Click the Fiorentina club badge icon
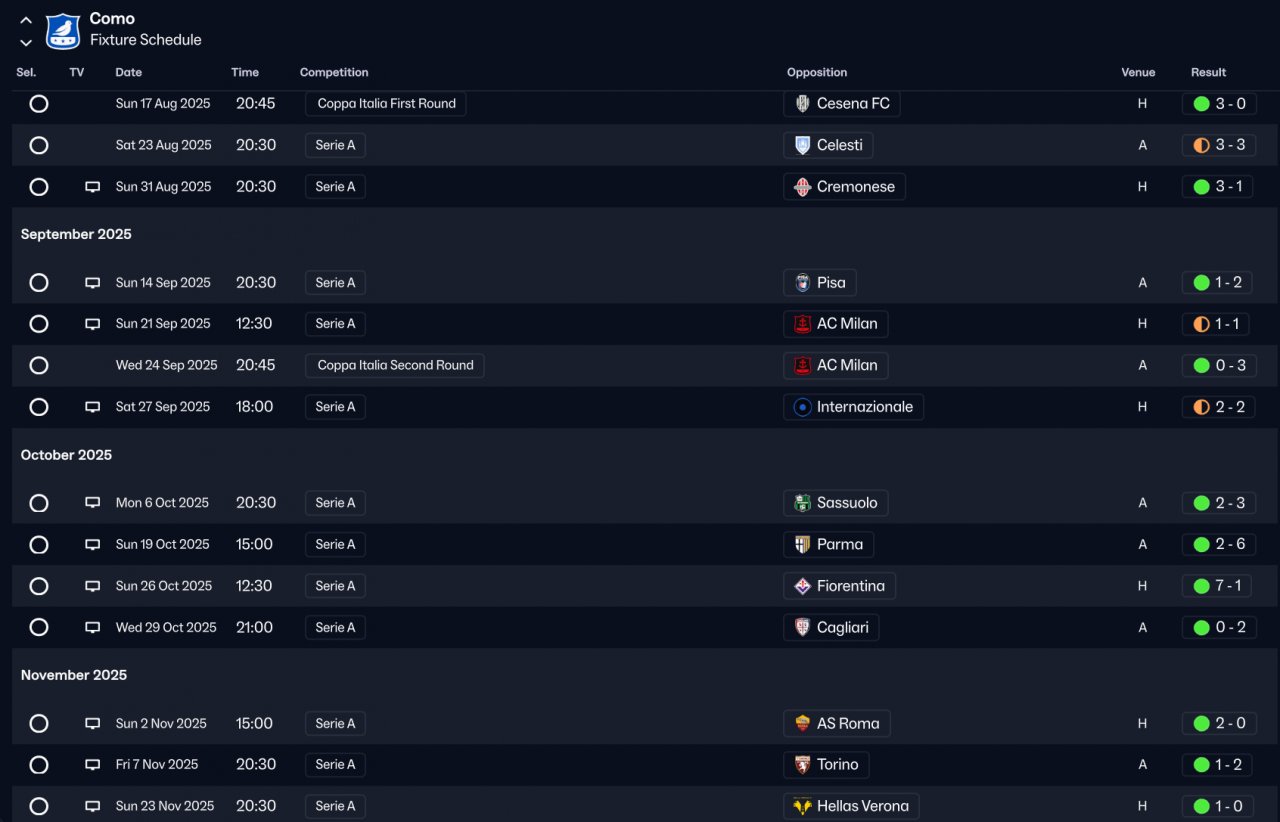Image resolution: width=1280 pixels, height=822 pixels. 802,586
